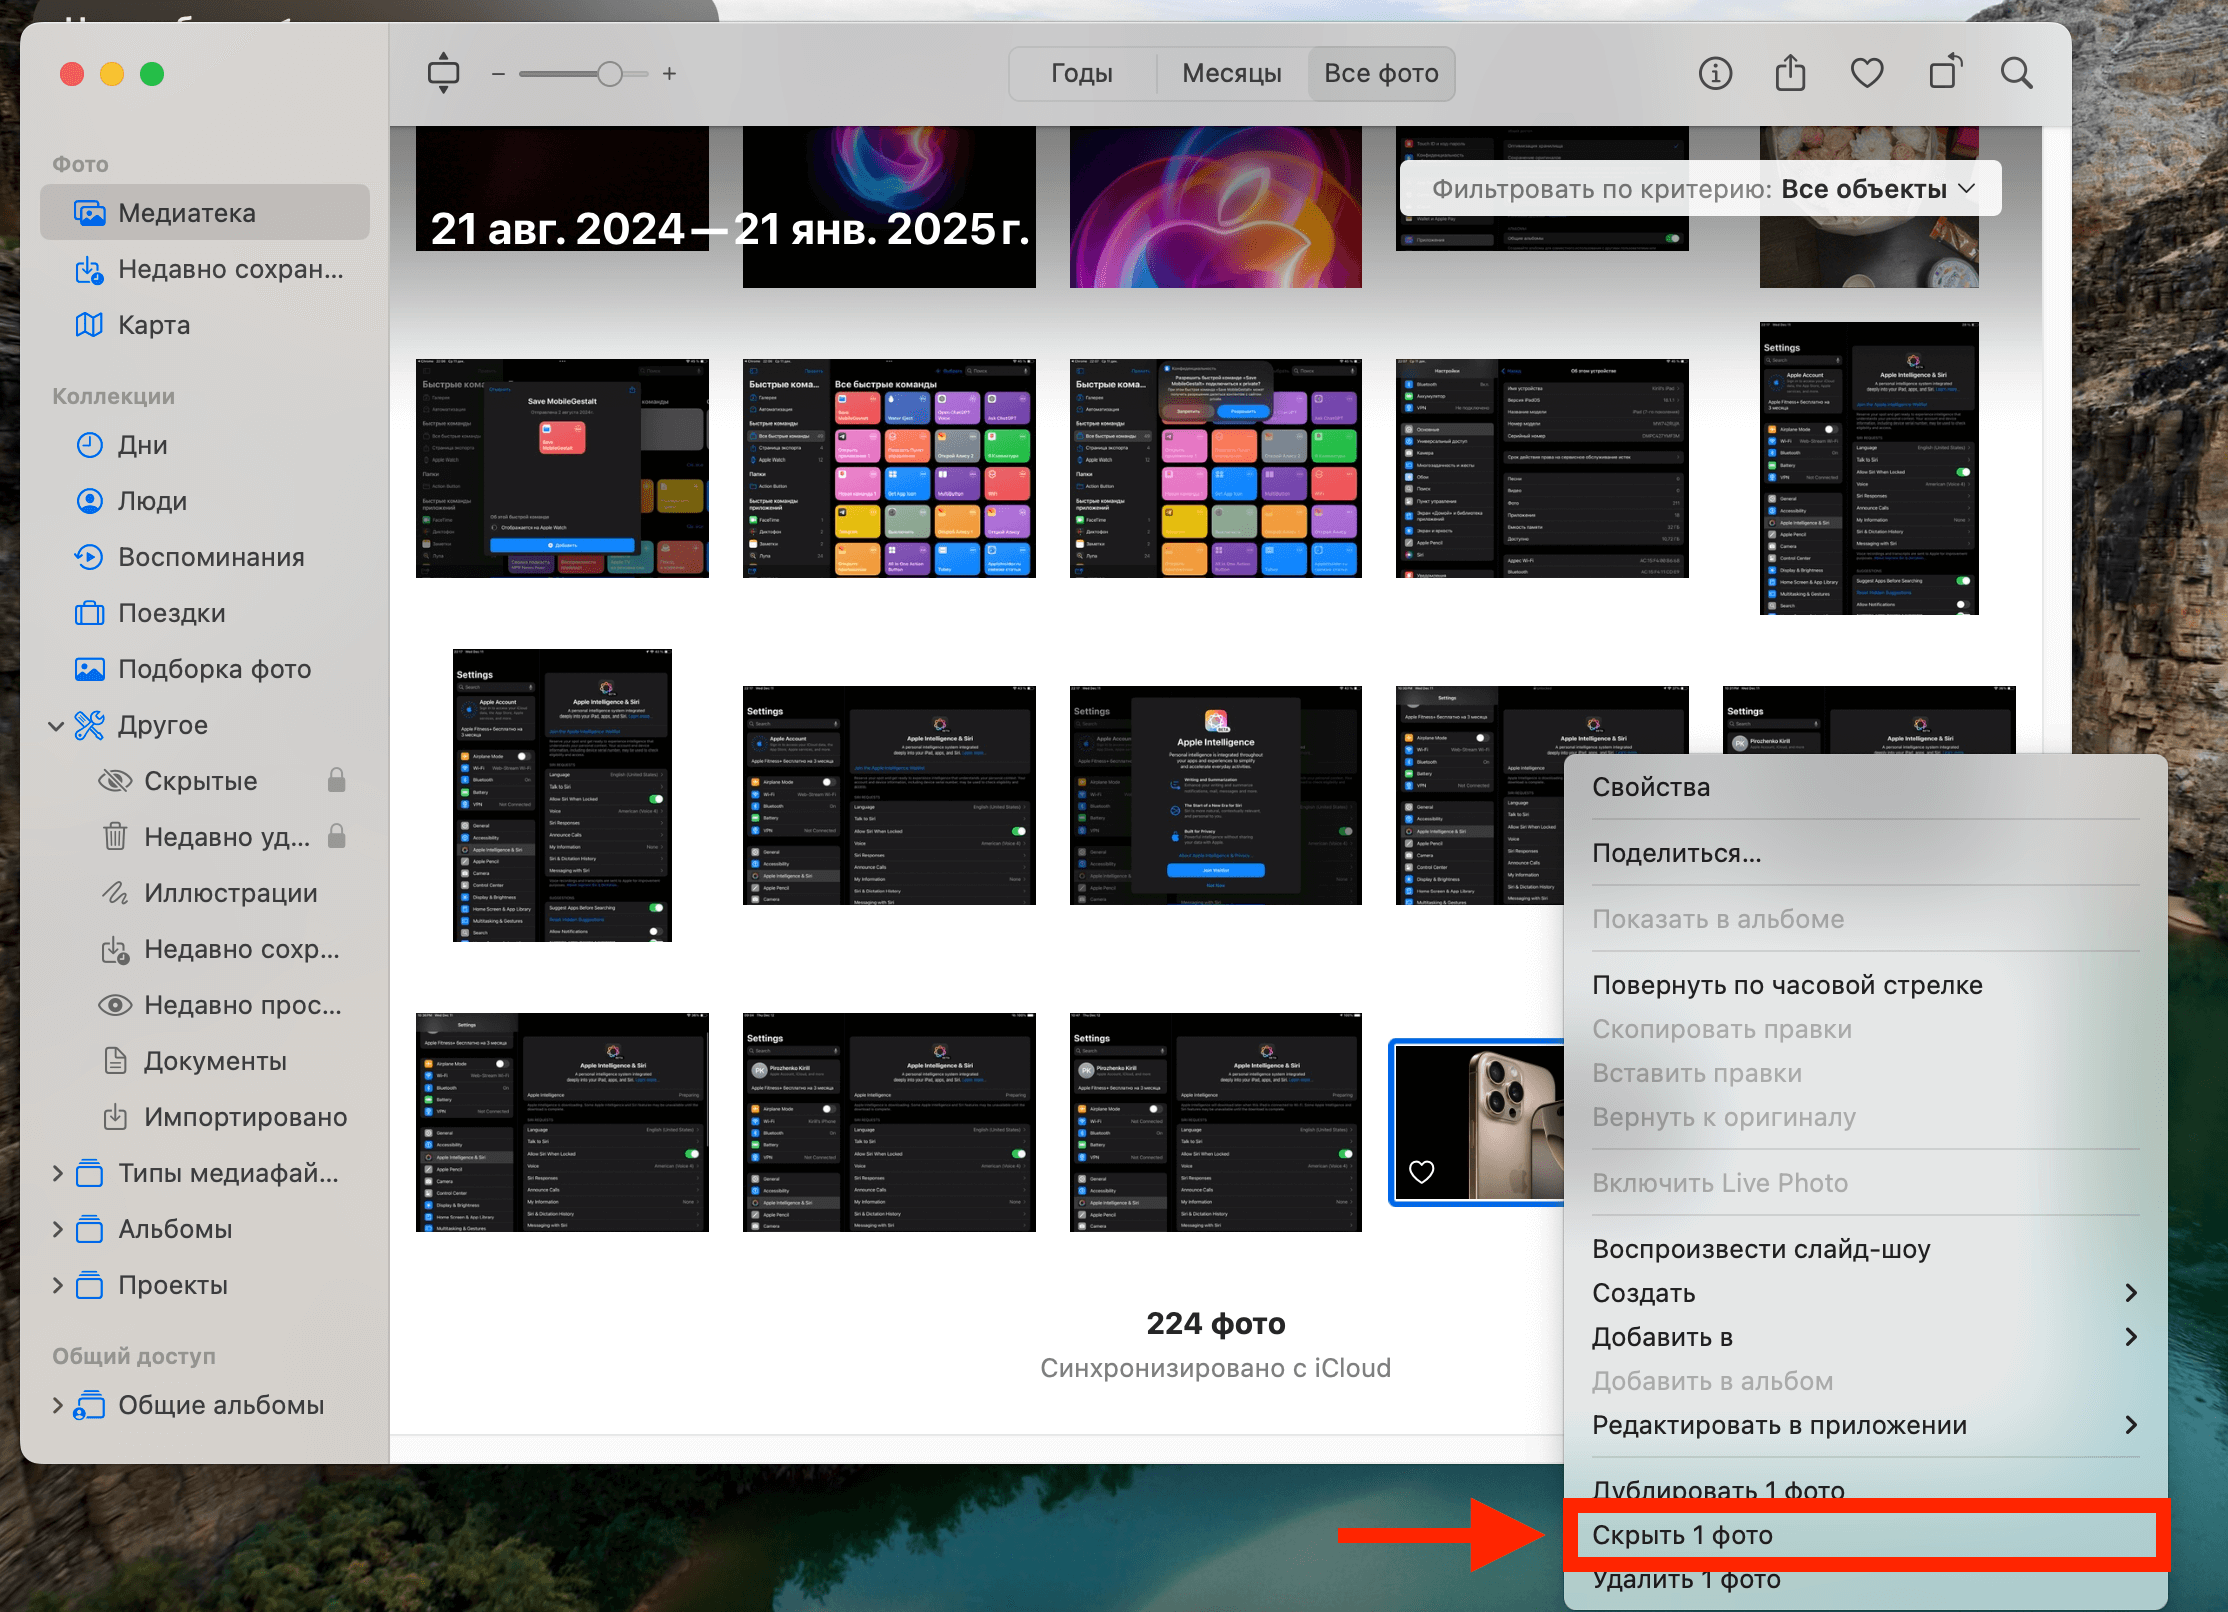This screenshot has height=1612, width=2228.
Task: Select Свойства in the context menu
Action: coord(1651,787)
